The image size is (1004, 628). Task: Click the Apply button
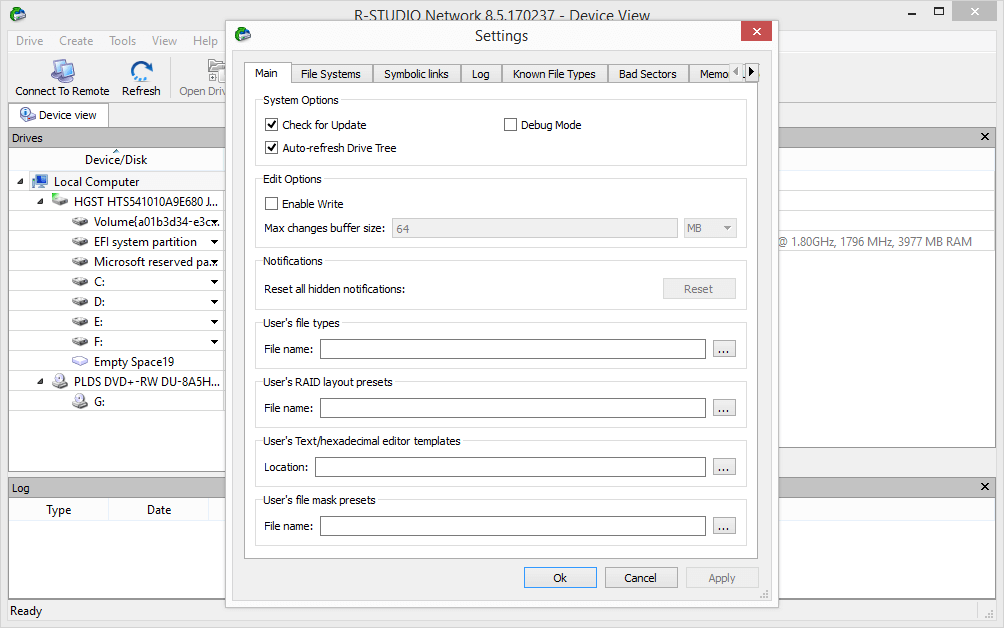(x=722, y=577)
